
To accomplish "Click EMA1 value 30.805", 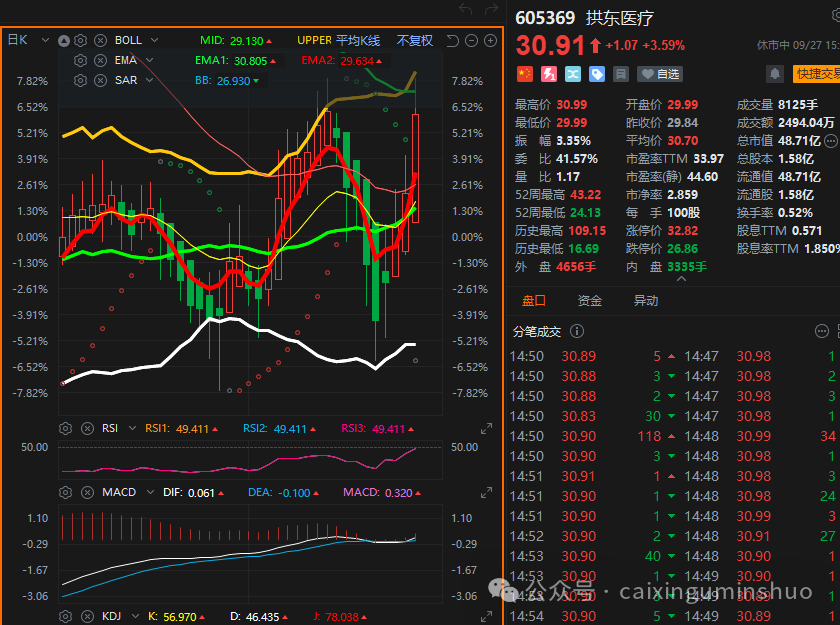I will click(x=251, y=61).
